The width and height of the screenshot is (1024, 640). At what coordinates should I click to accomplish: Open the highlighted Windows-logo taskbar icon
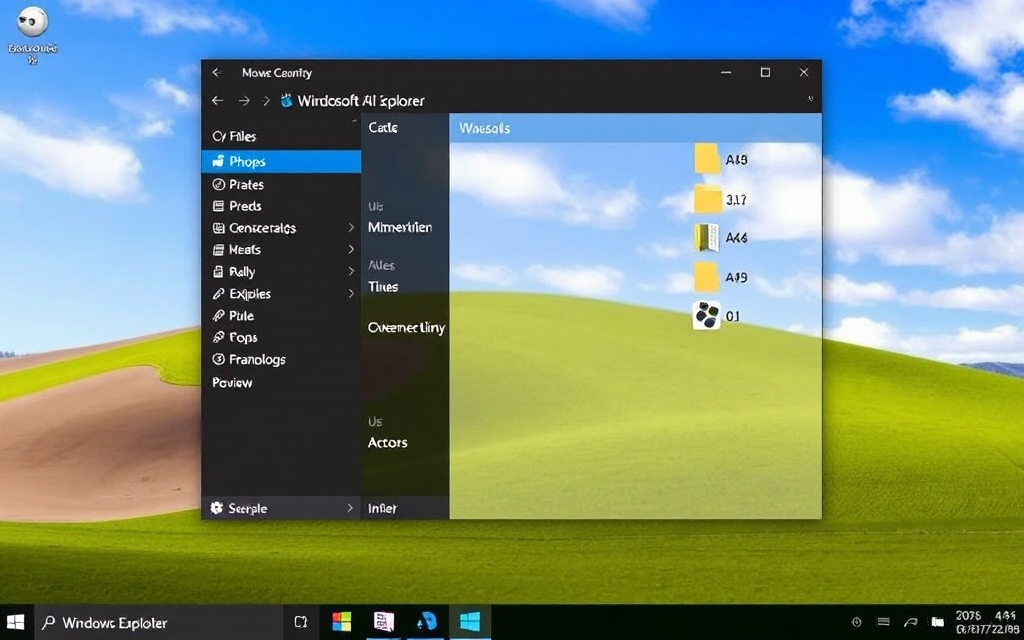[x=470, y=622]
